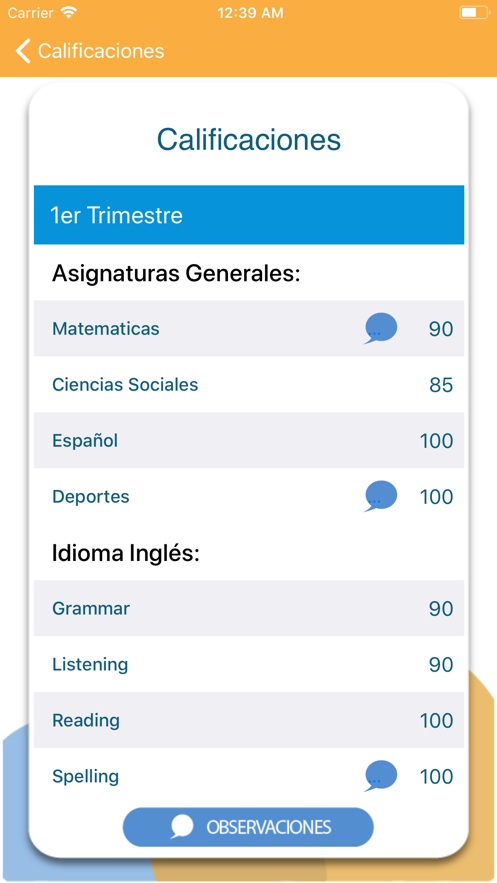497x883 pixels.
Task: Open the Grammar grade row
Action: pos(249,608)
